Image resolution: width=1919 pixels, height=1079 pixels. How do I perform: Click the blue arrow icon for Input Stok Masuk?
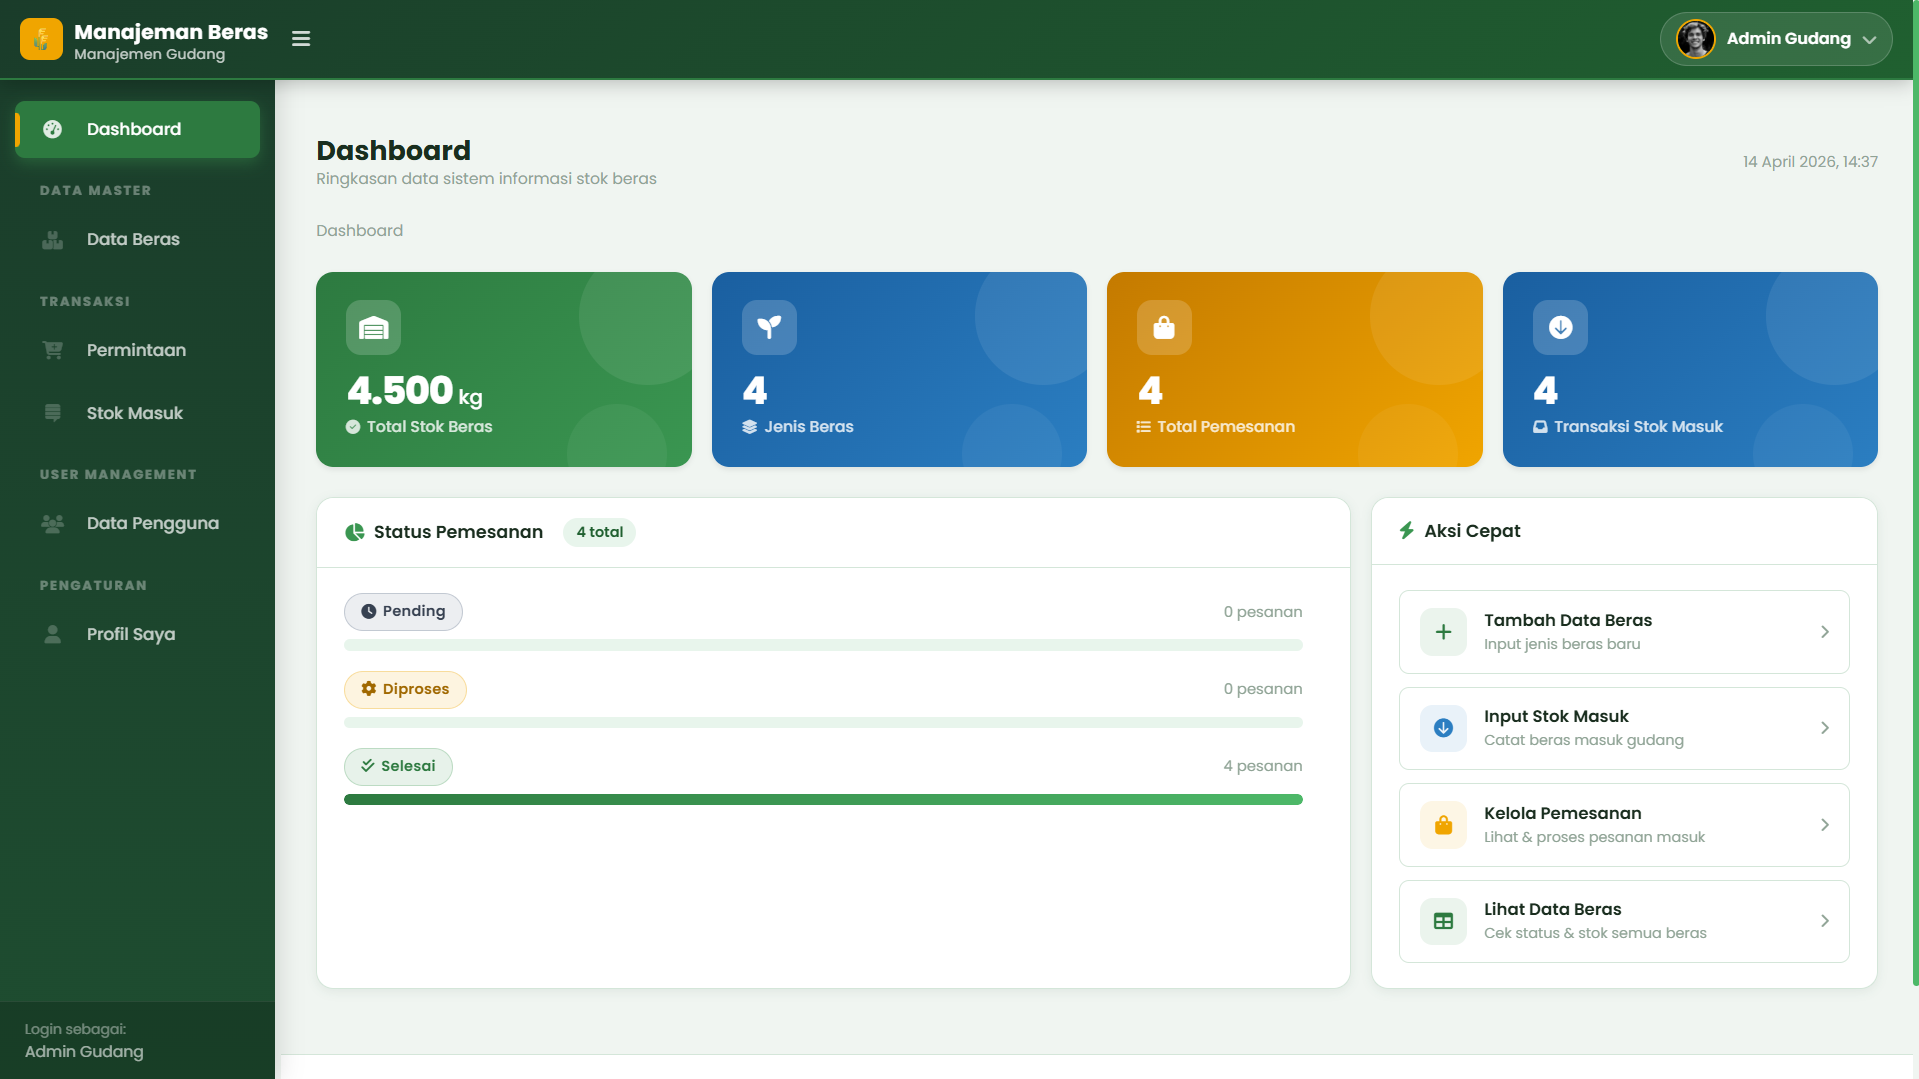click(x=1443, y=728)
